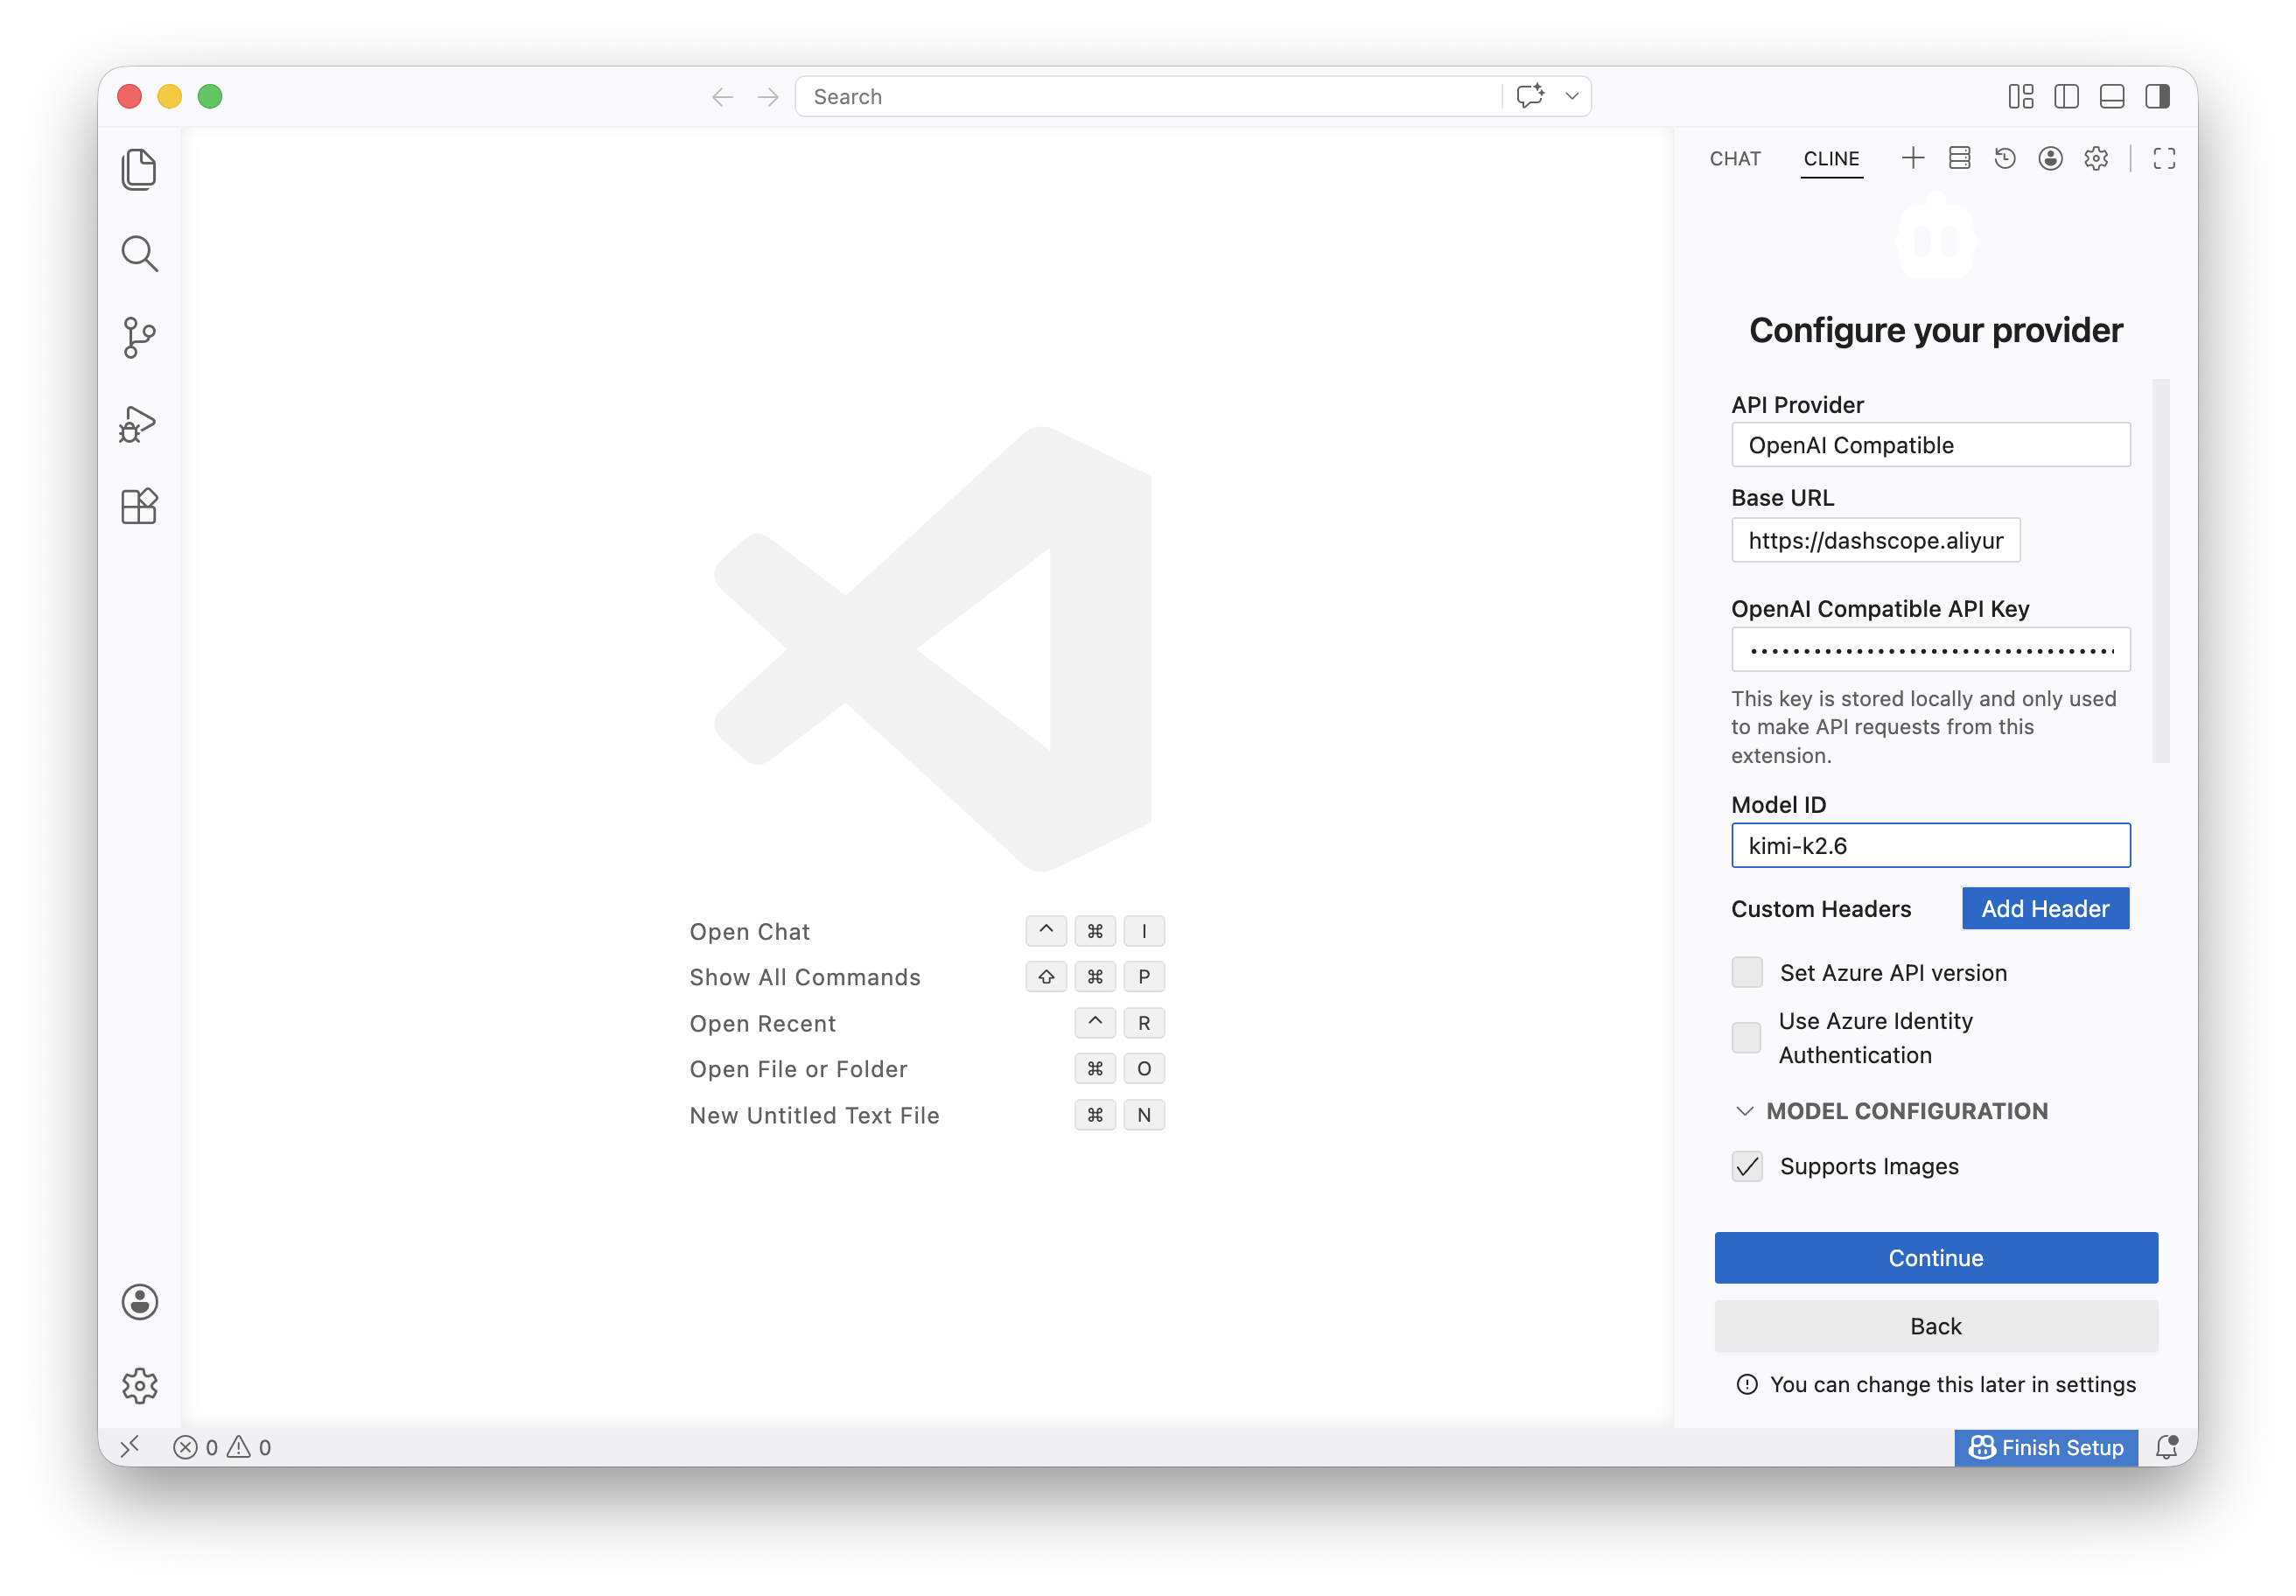Uncheck the Supports Images checkbox

pos(1747,1166)
